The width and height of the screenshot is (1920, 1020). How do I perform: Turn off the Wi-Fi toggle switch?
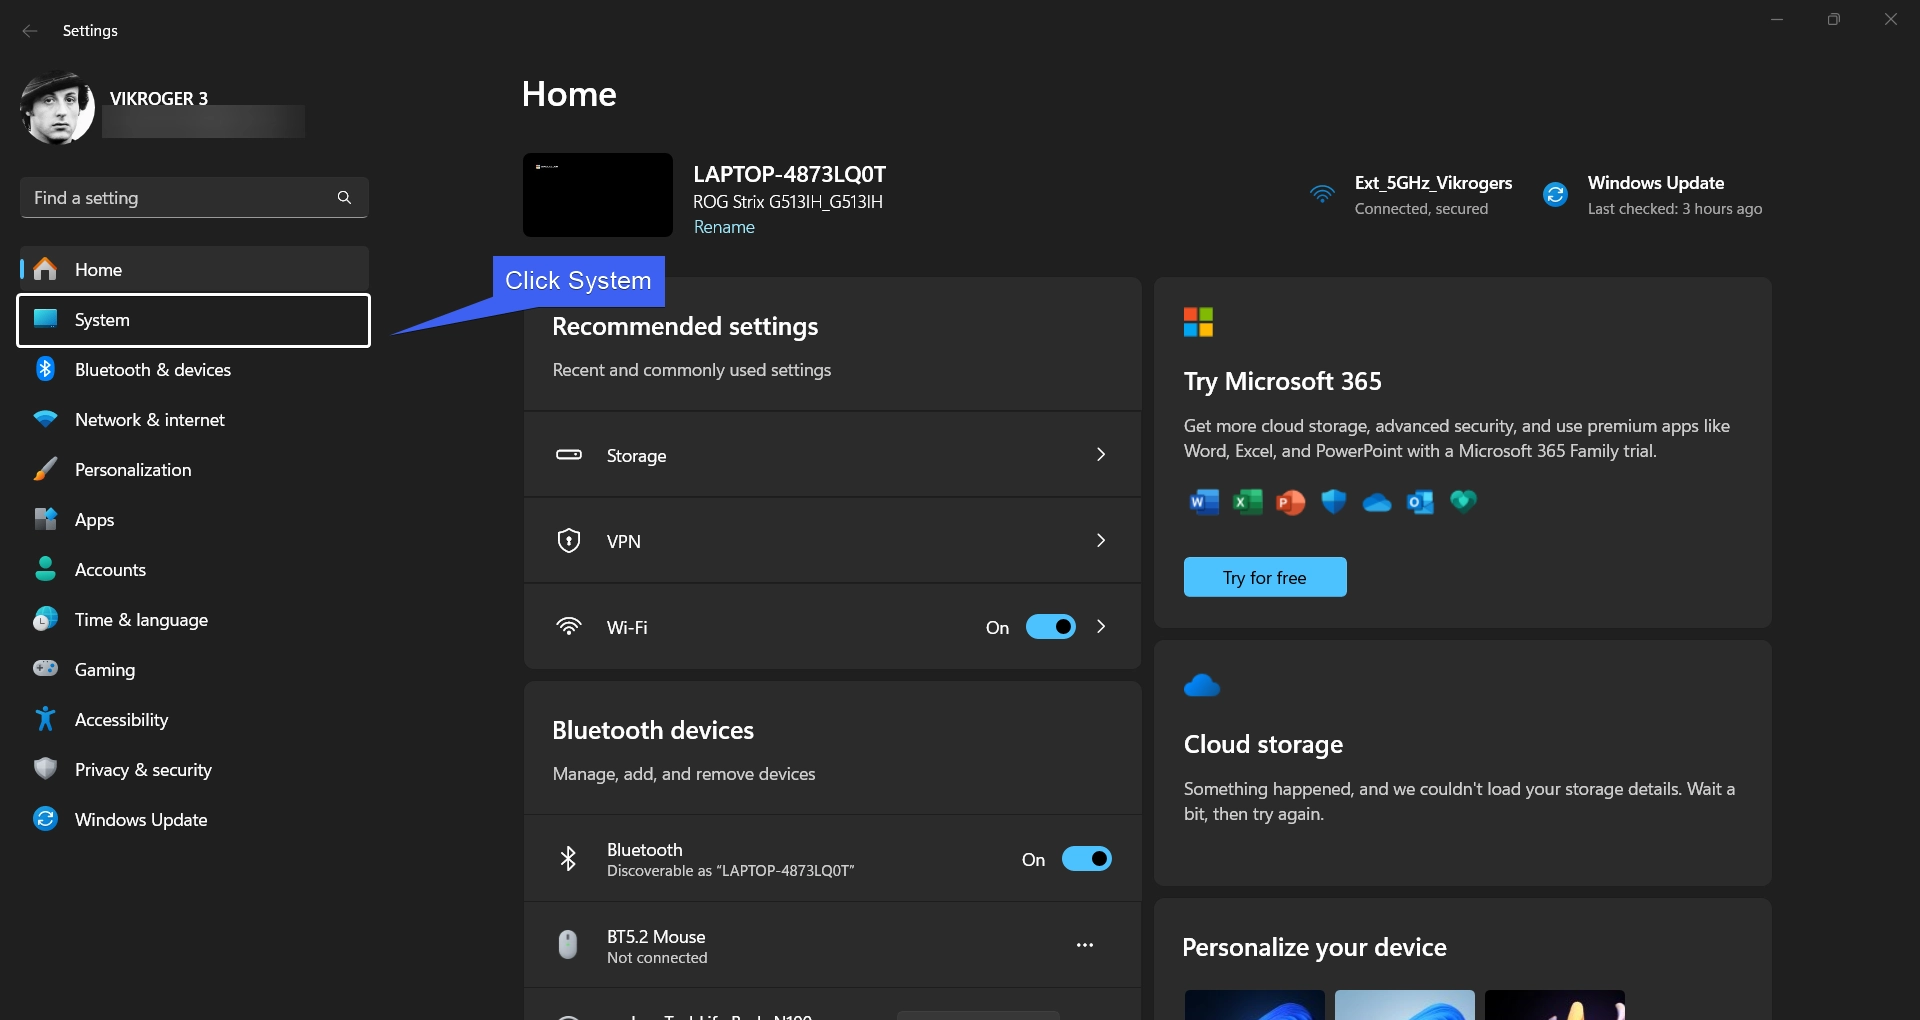coord(1051,627)
